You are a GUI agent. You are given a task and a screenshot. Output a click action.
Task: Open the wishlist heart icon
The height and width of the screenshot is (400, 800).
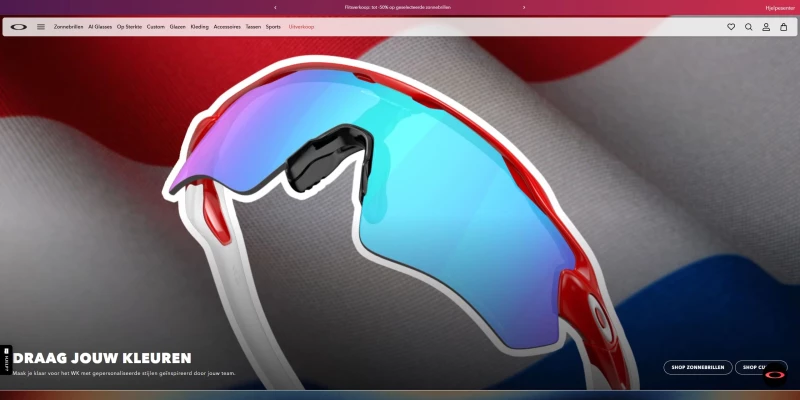[x=731, y=27]
